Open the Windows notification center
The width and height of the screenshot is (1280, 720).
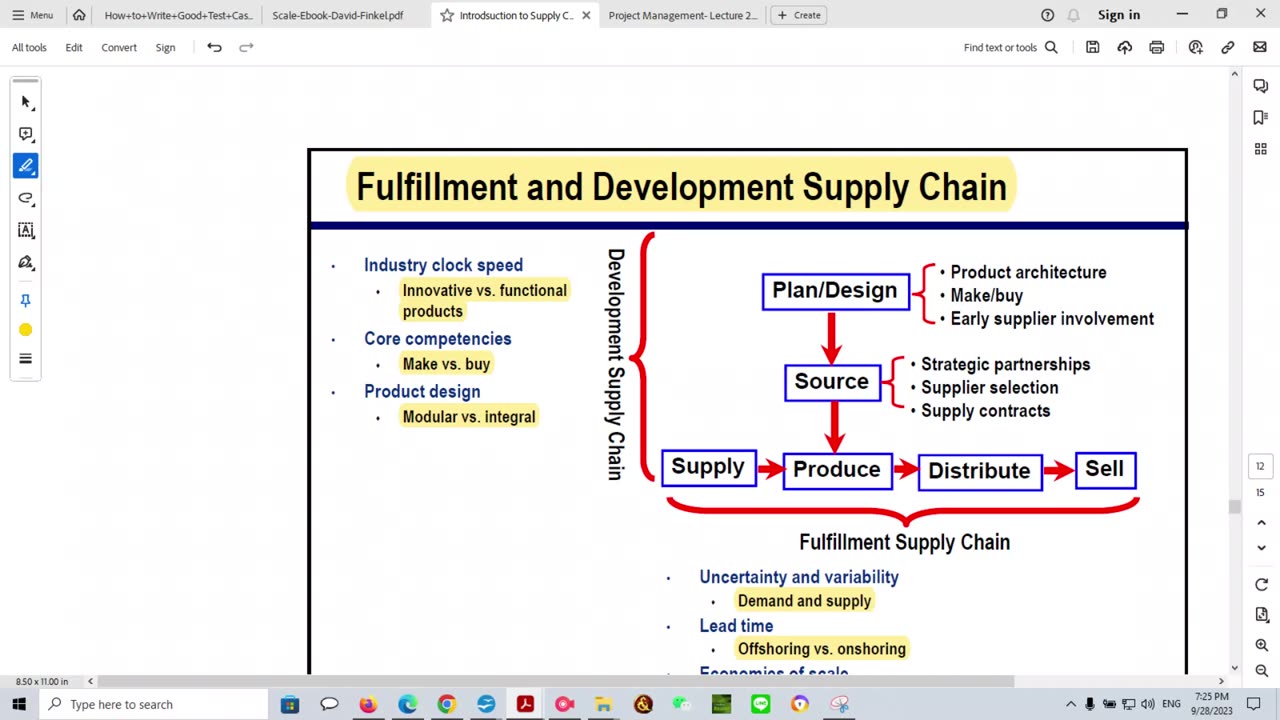click(x=1254, y=704)
